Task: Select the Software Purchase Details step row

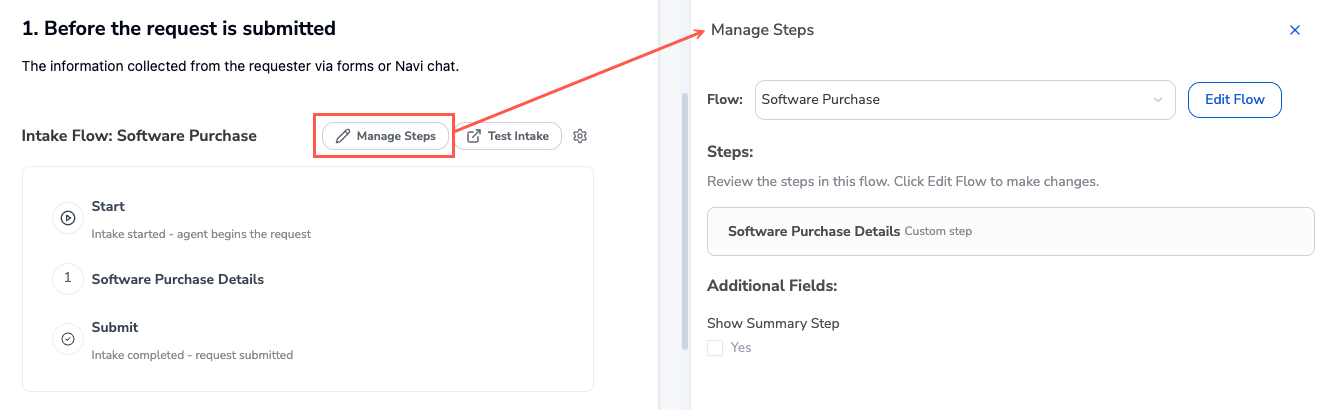Action: [x=177, y=279]
